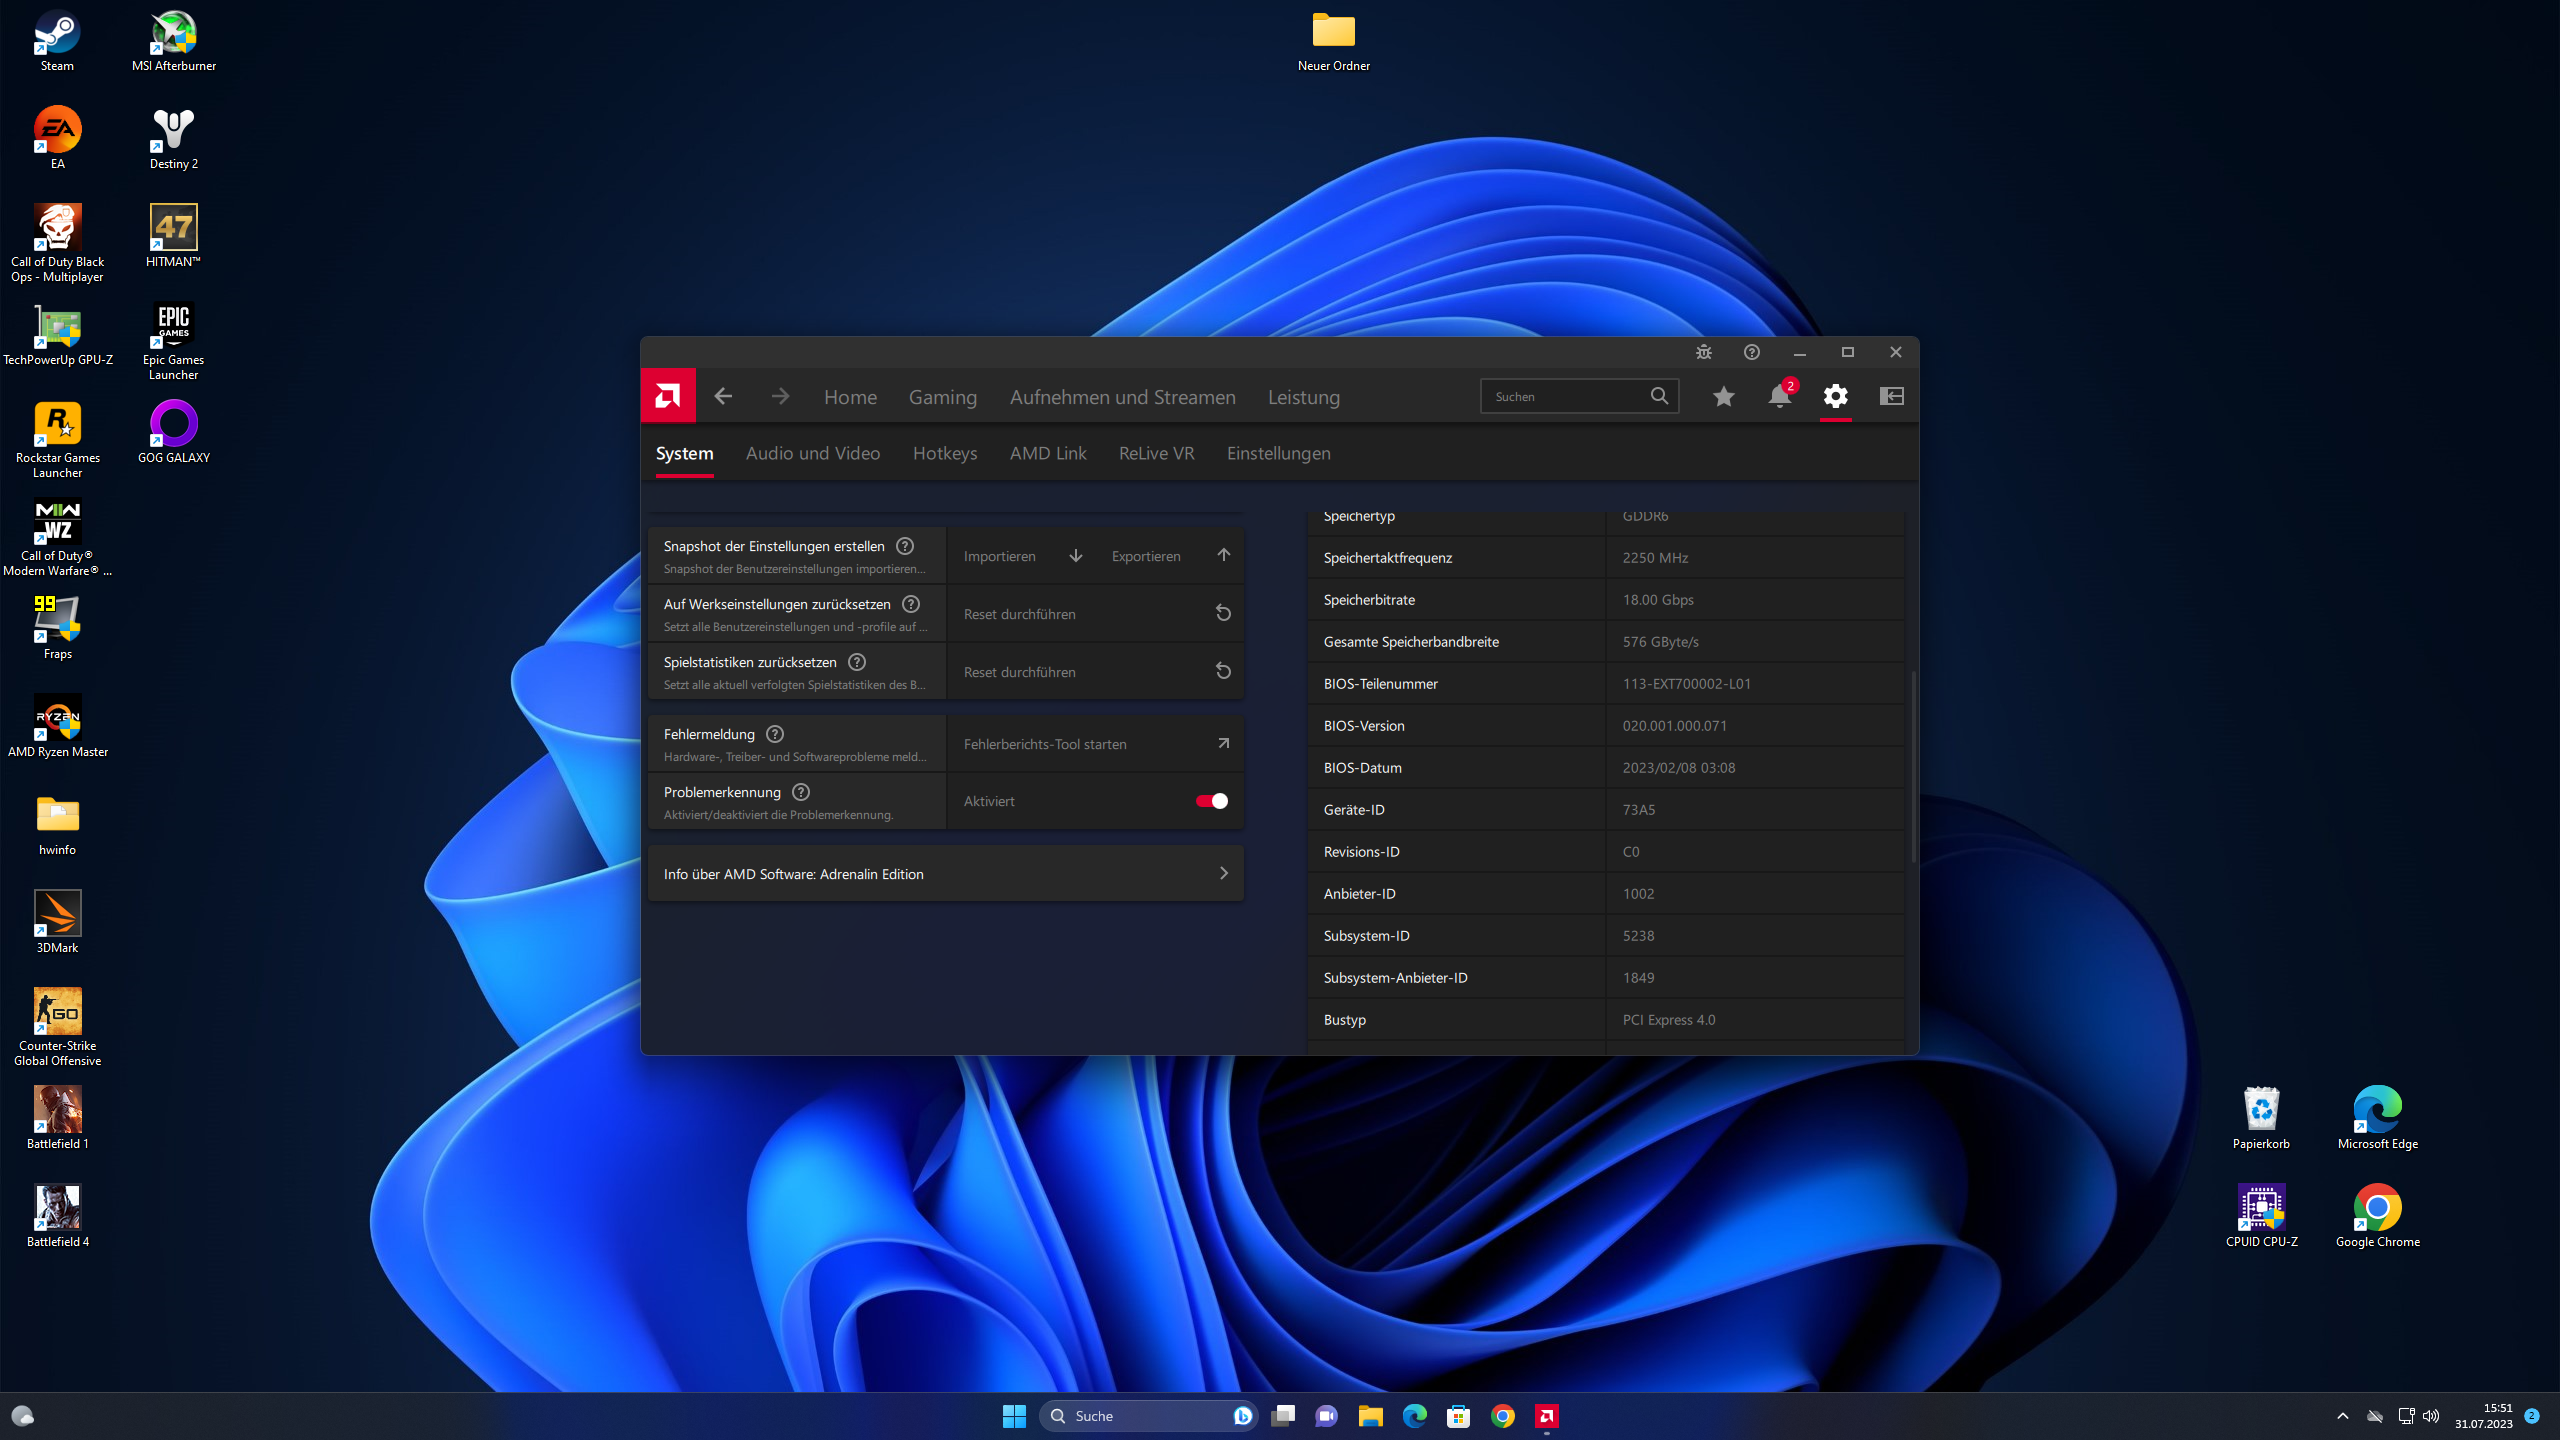Show hidden system tray icons chevron
Image resolution: width=2560 pixels, height=1440 pixels.
pos(2342,1416)
